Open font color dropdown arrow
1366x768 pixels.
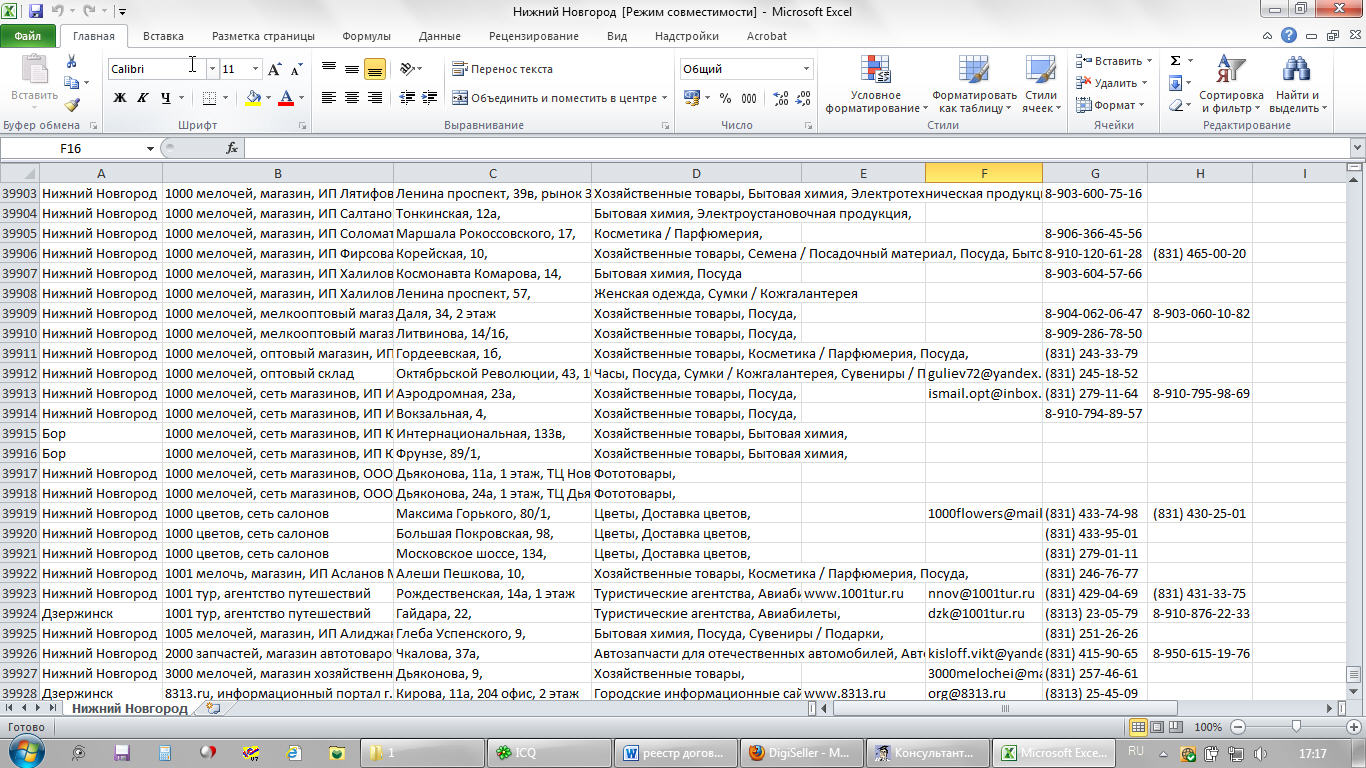point(302,98)
